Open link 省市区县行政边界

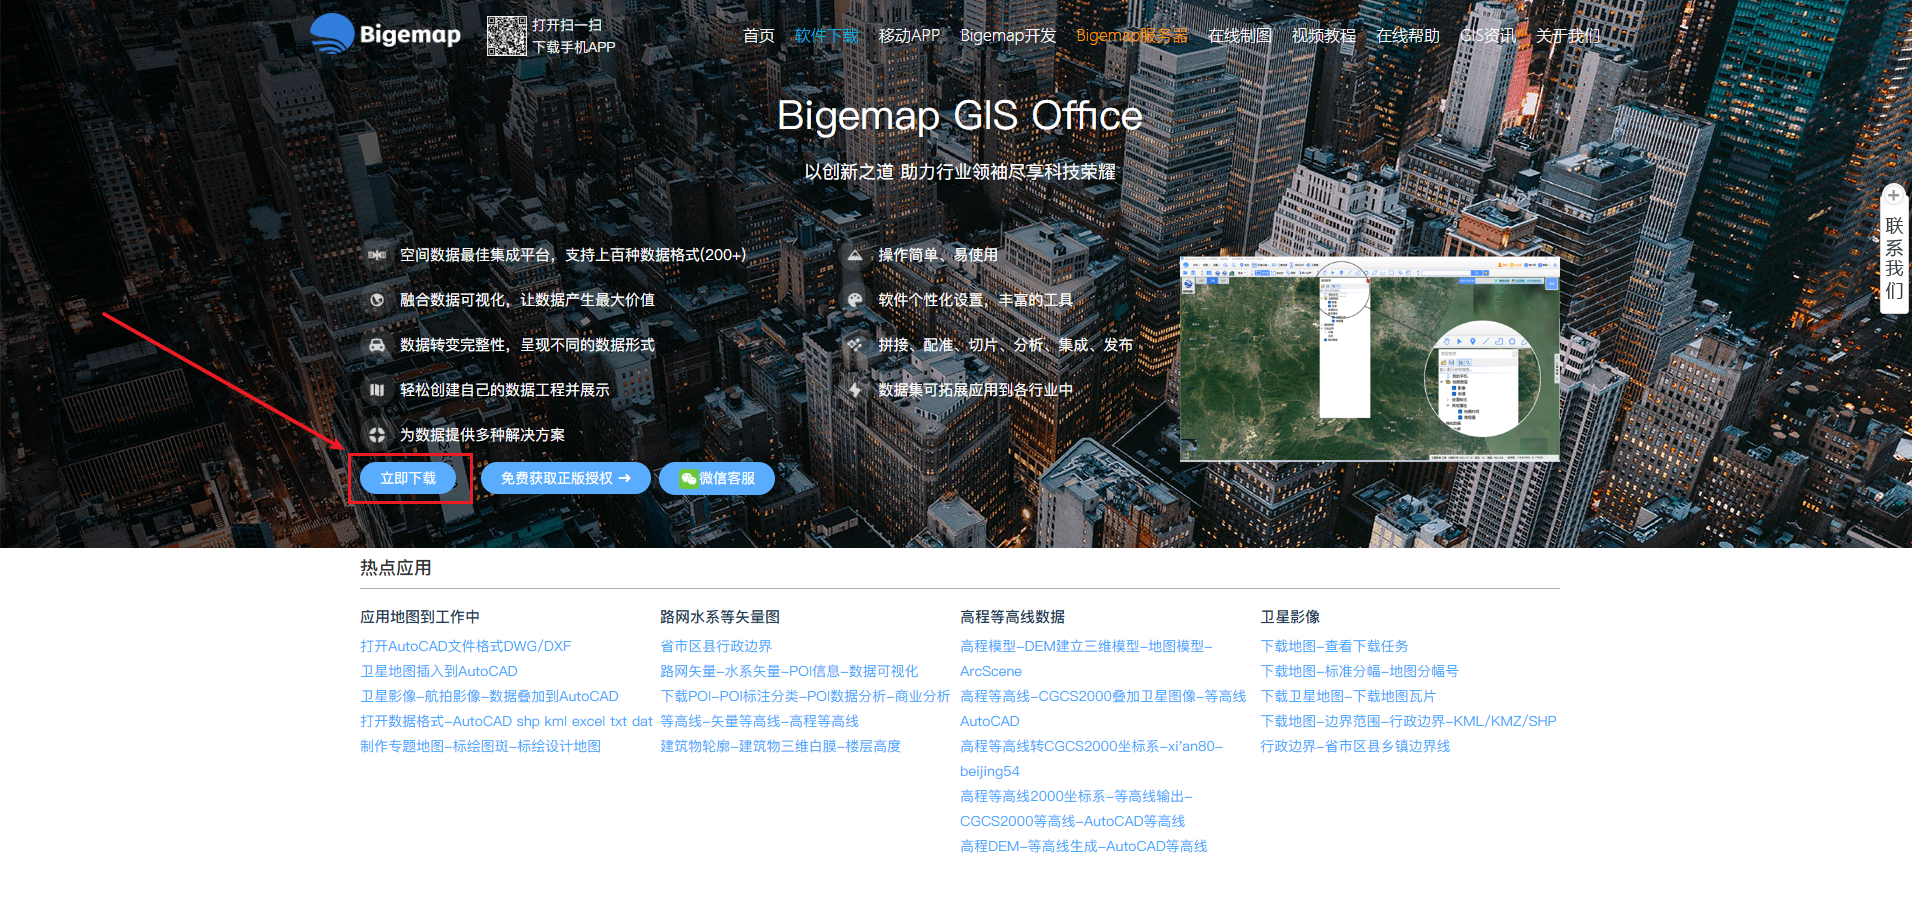(x=716, y=646)
